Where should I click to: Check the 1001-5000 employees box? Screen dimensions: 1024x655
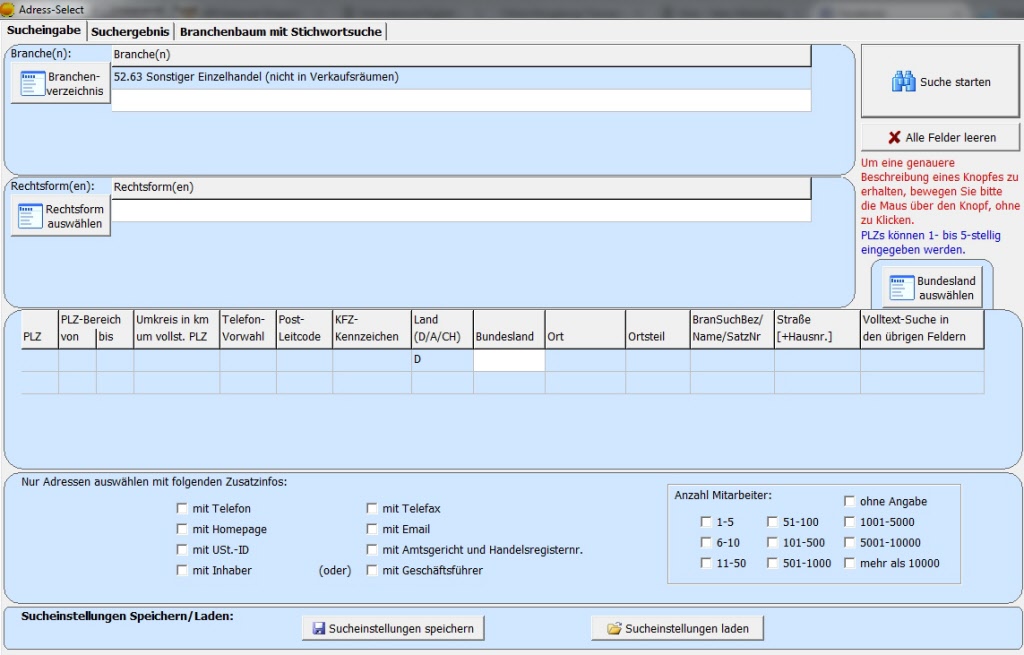(849, 522)
